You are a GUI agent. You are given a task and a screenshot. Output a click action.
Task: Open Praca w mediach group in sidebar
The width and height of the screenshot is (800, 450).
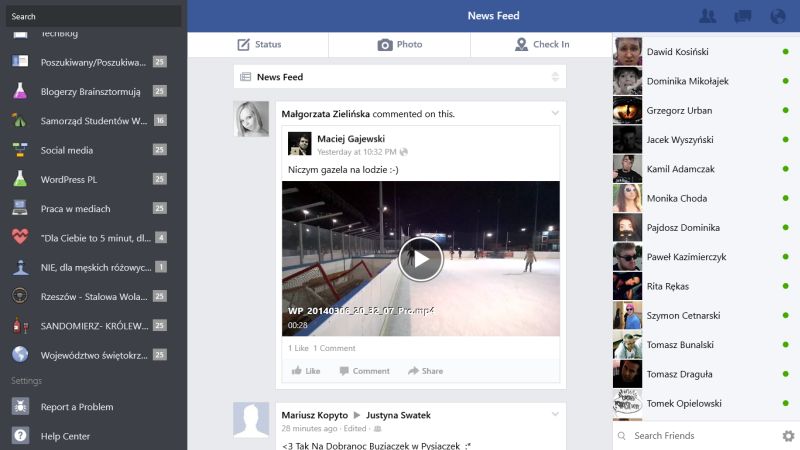[93, 208]
